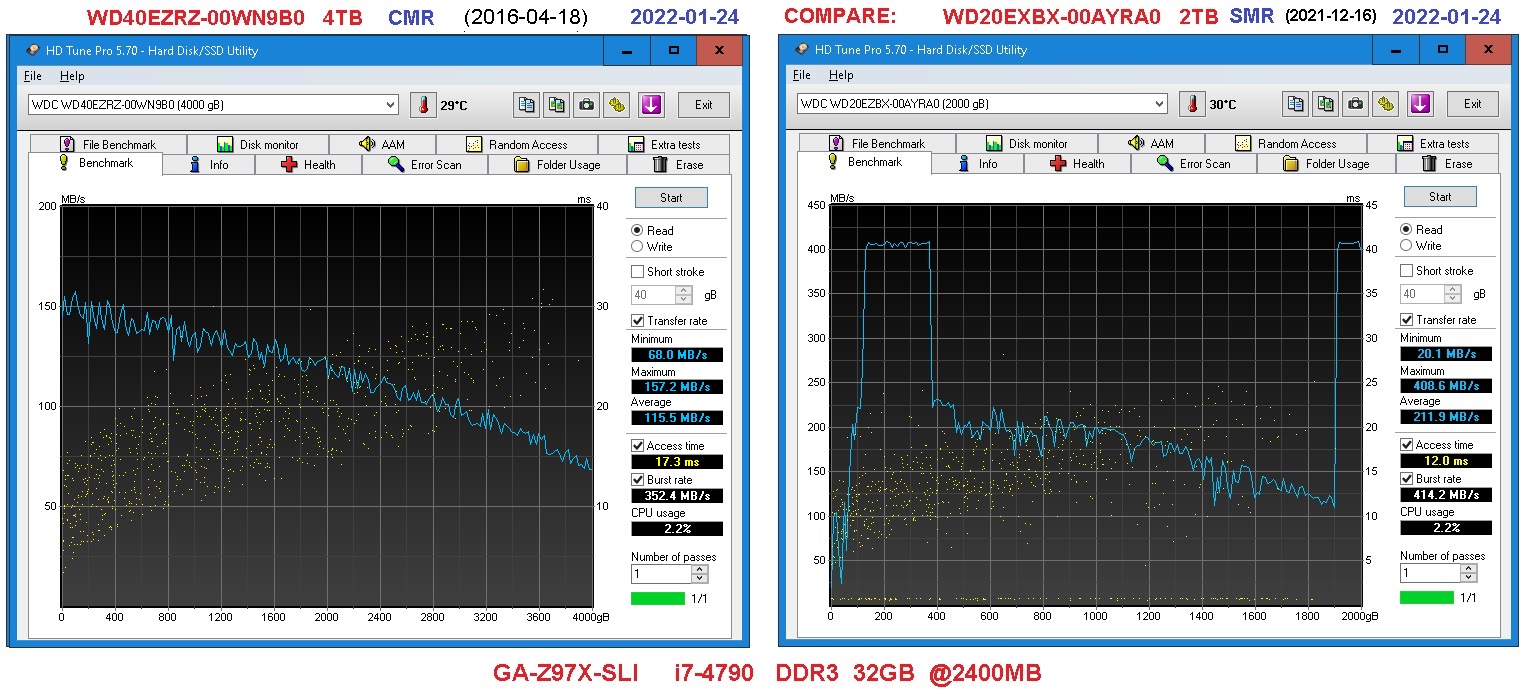The width and height of the screenshot is (1526, 694).
Task: Open the Health tab in WD40EZRZ window
Action: pos(308,165)
